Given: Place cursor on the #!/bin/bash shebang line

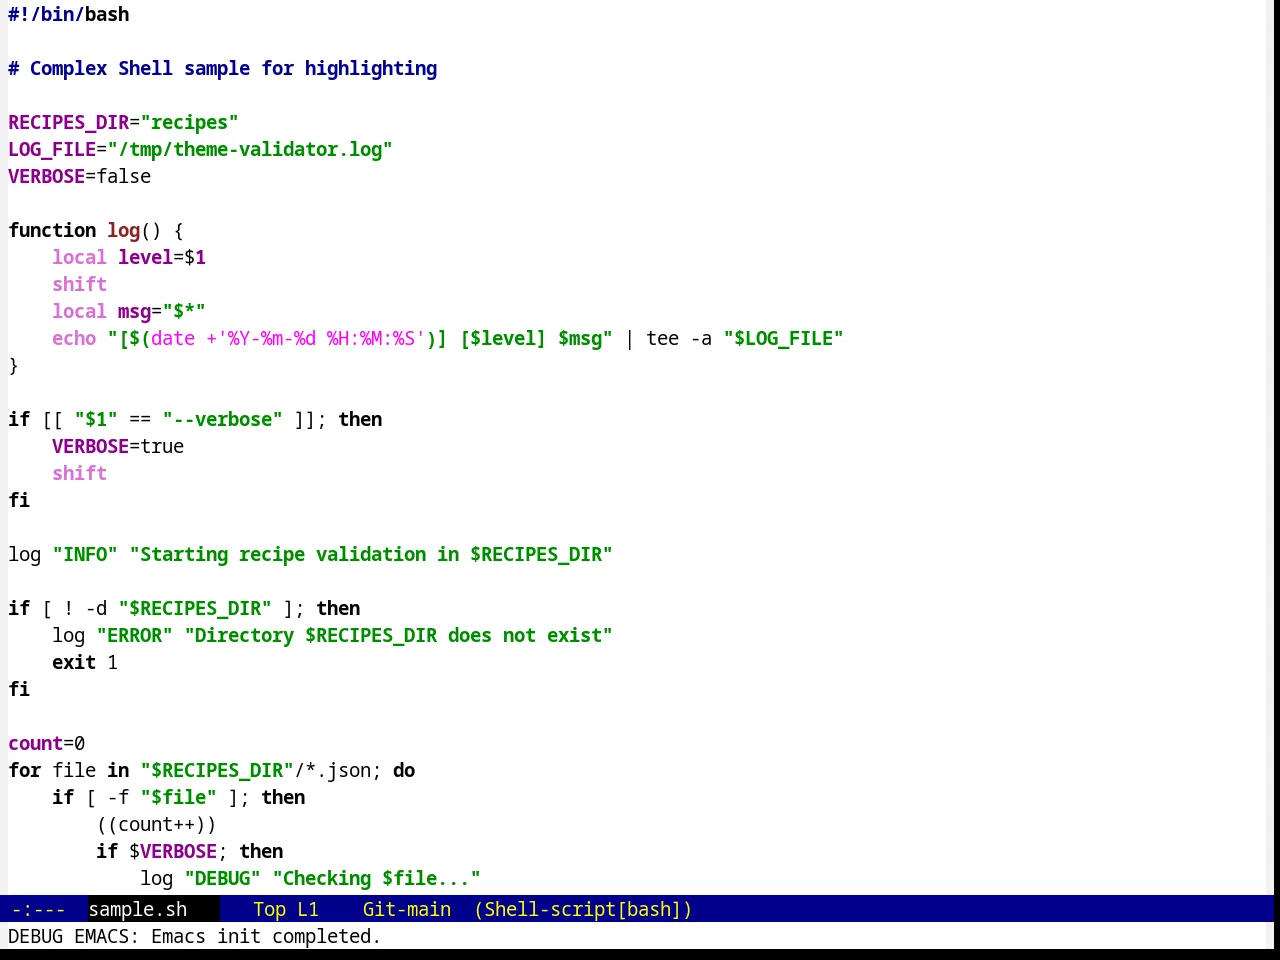Looking at the screenshot, I should 69,14.
